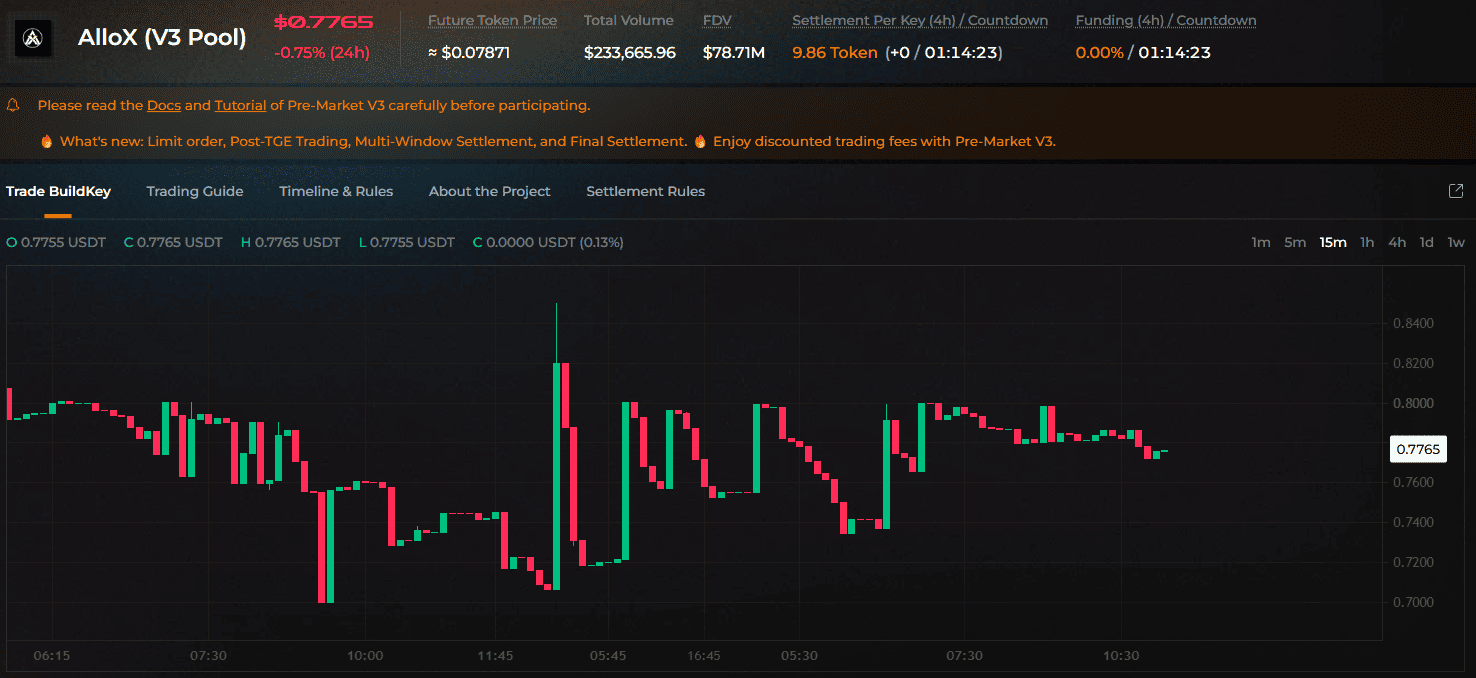
Task: Open the Settlement Rules tab
Action: pos(646,191)
